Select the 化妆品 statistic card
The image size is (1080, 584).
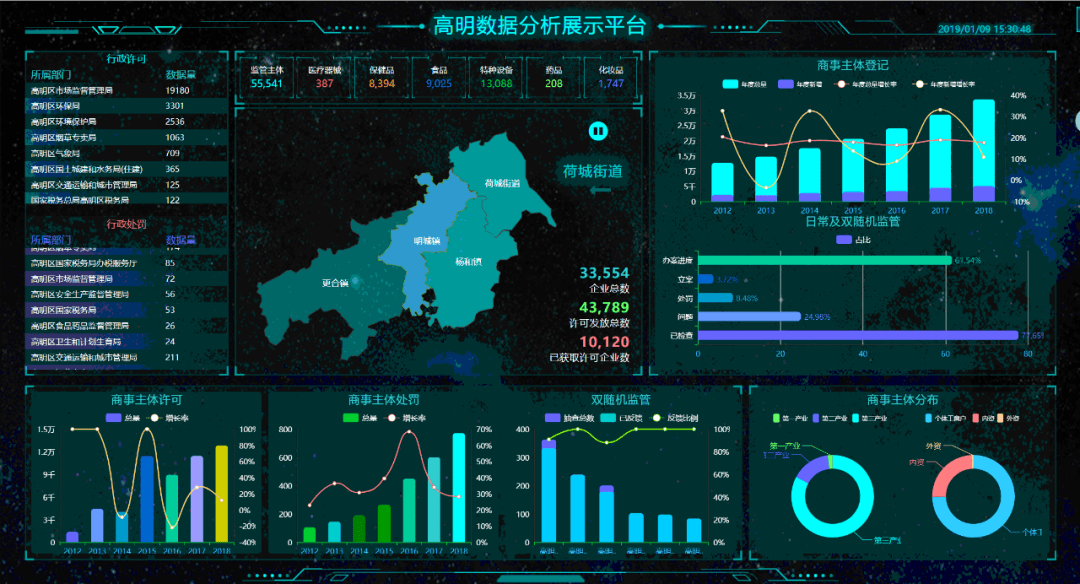611,77
